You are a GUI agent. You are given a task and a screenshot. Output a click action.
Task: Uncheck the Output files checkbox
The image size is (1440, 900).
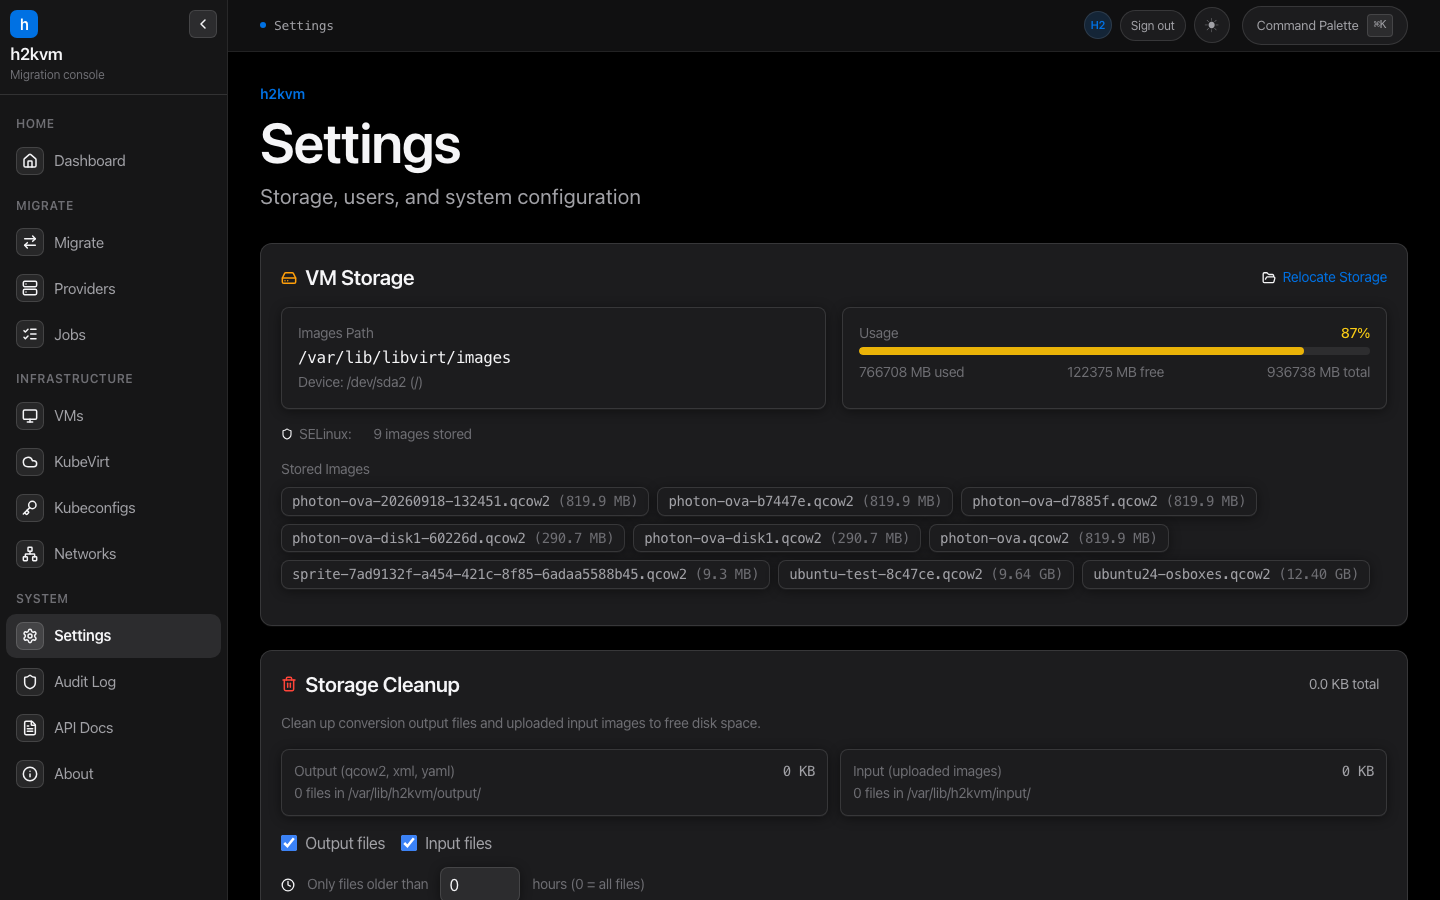289,843
